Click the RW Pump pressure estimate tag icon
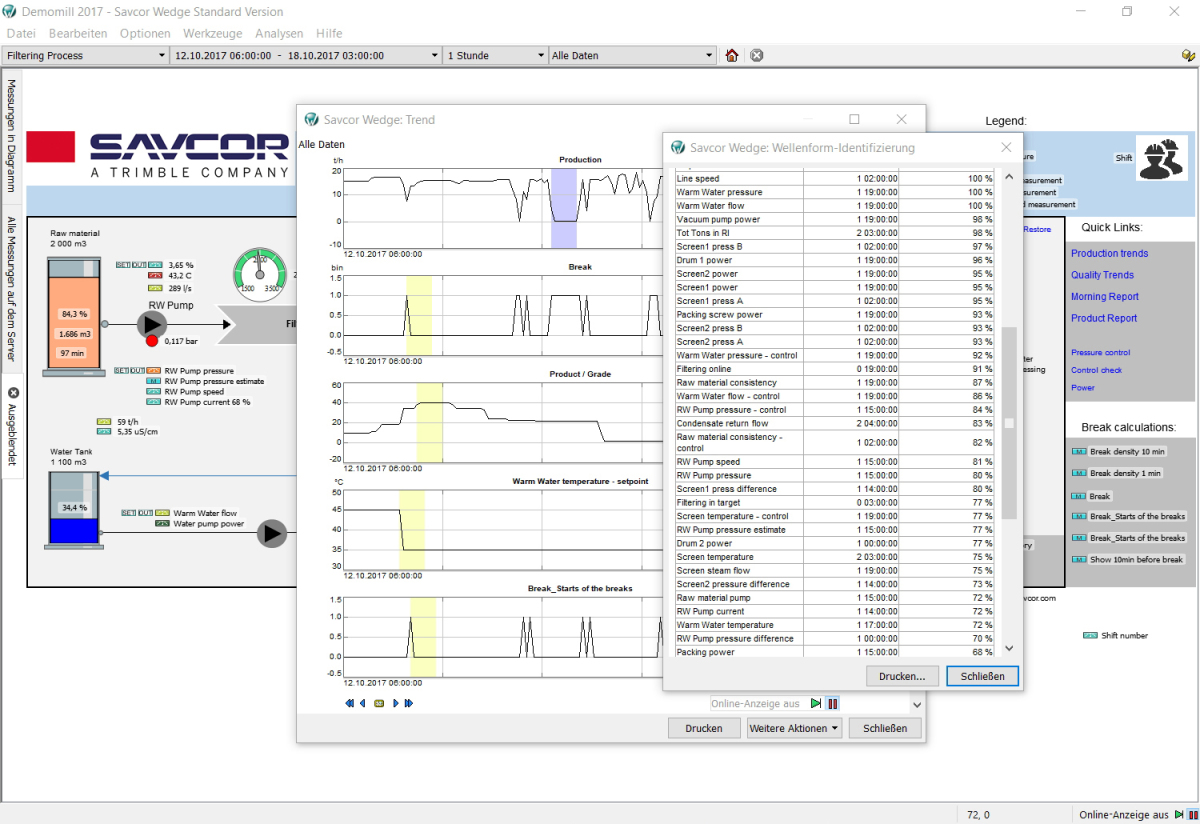This screenshot has width=1200, height=824. (154, 381)
